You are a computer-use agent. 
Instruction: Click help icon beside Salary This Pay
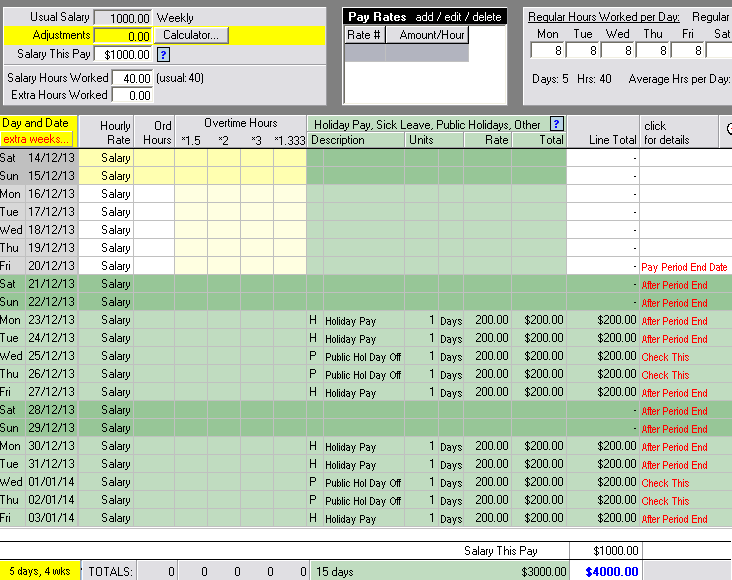pyautogui.click(x=164, y=54)
